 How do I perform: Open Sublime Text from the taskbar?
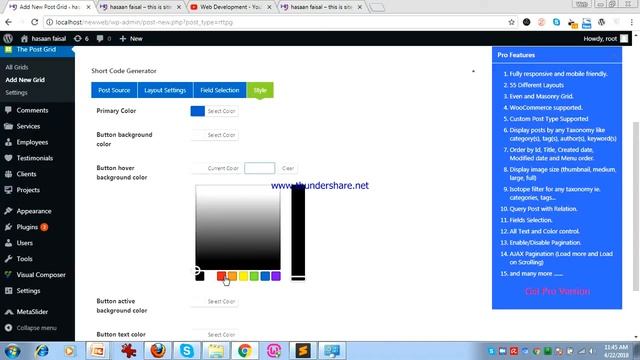coord(303,351)
